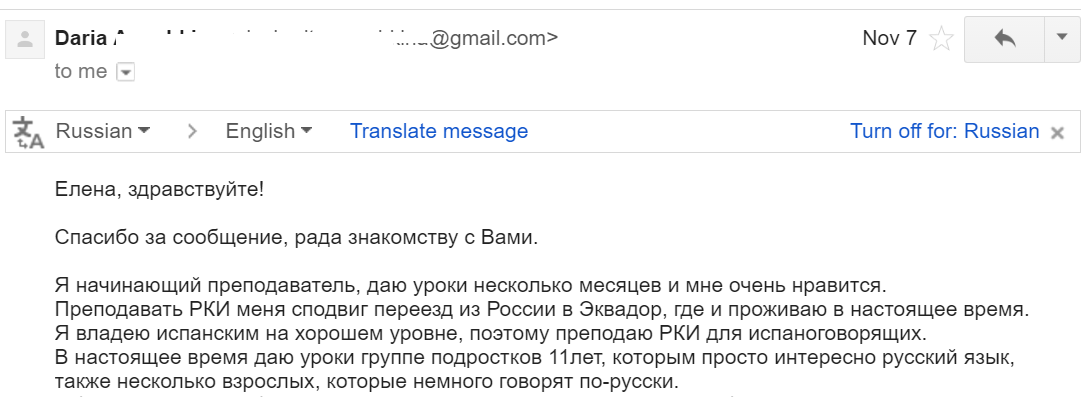Open the English target language dropdown
This screenshot has width=1087, height=397.
pyautogui.click(x=269, y=131)
